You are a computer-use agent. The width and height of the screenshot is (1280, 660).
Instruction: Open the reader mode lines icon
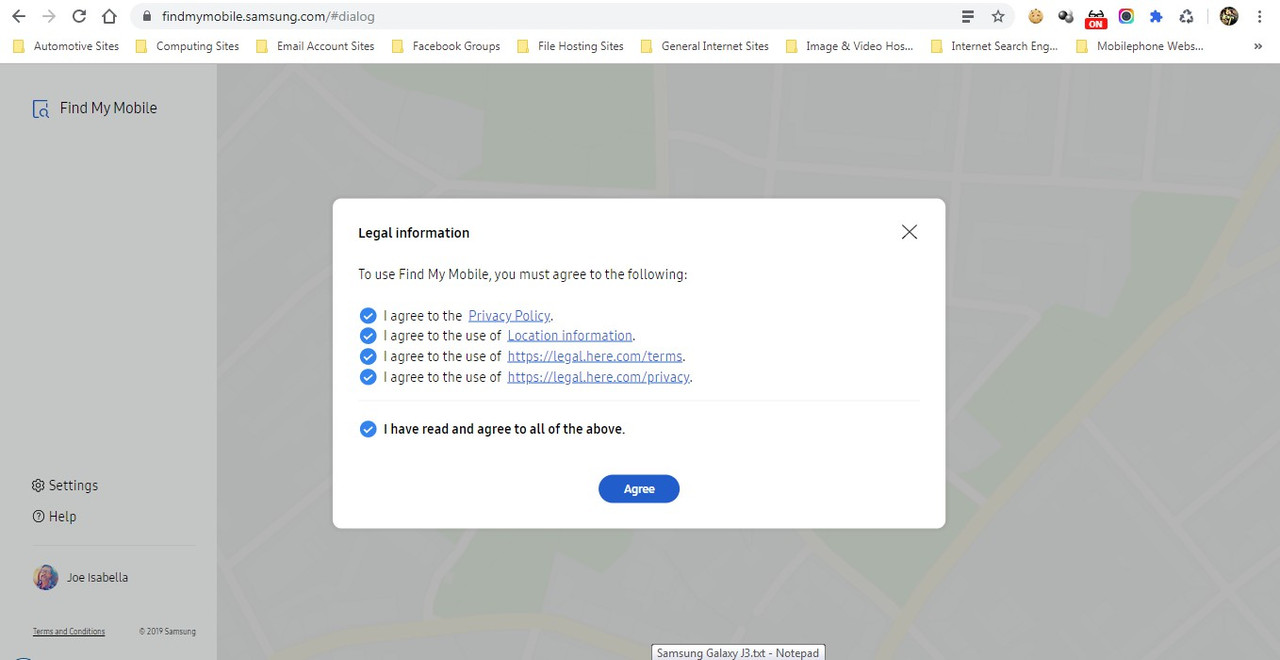968,16
